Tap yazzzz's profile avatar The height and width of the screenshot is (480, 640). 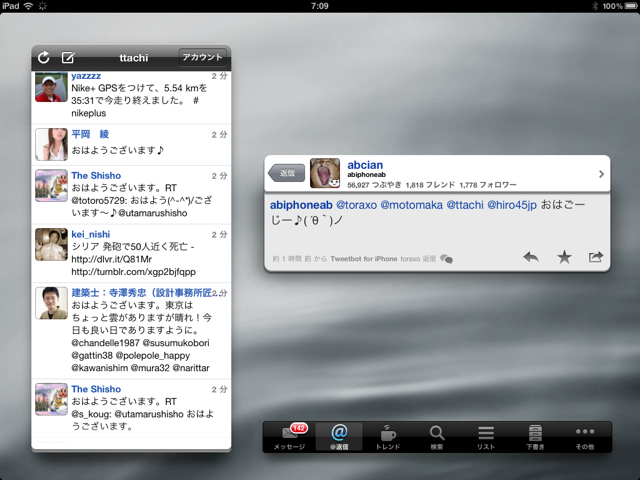[x=51, y=87]
